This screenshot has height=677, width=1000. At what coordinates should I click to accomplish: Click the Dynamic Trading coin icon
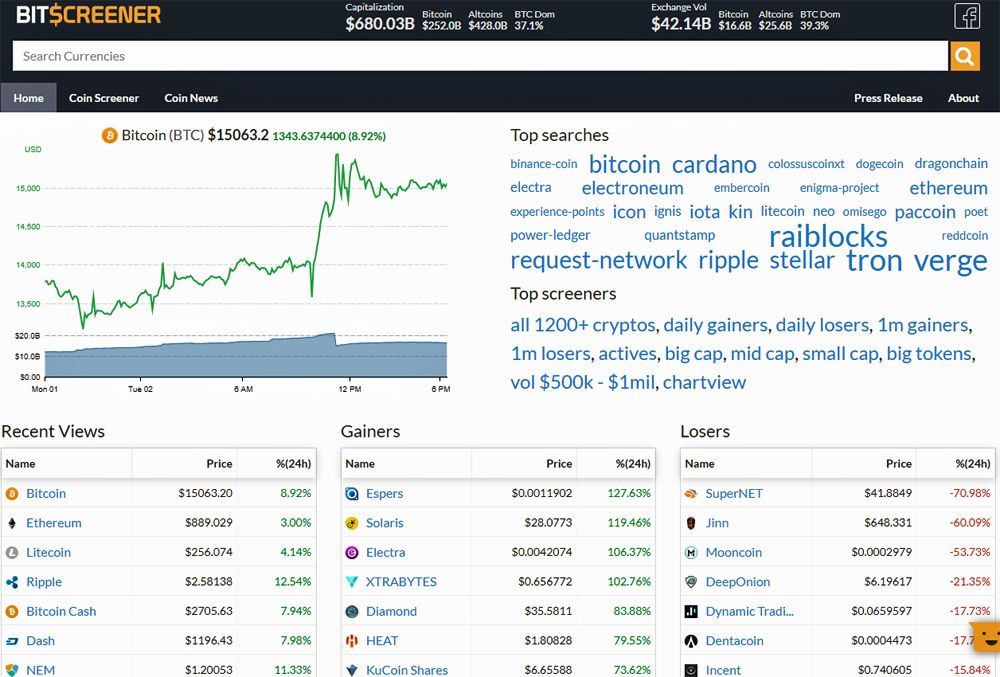tap(691, 611)
